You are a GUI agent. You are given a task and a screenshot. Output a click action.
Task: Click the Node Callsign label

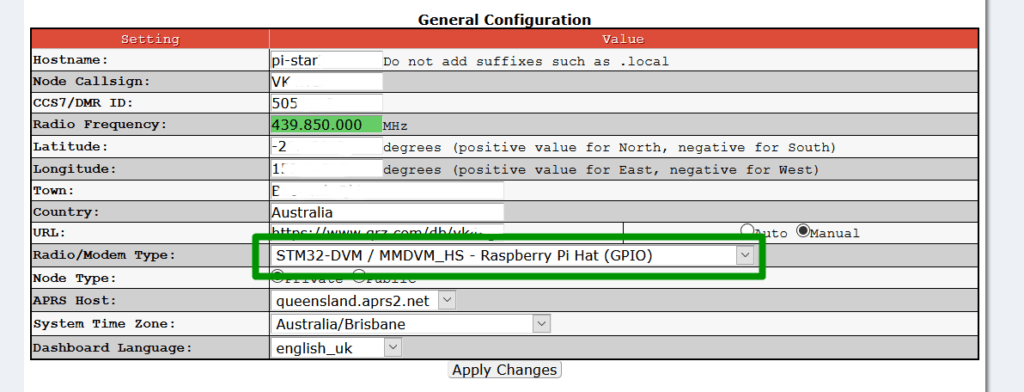pyautogui.click(x=92, y=82)
